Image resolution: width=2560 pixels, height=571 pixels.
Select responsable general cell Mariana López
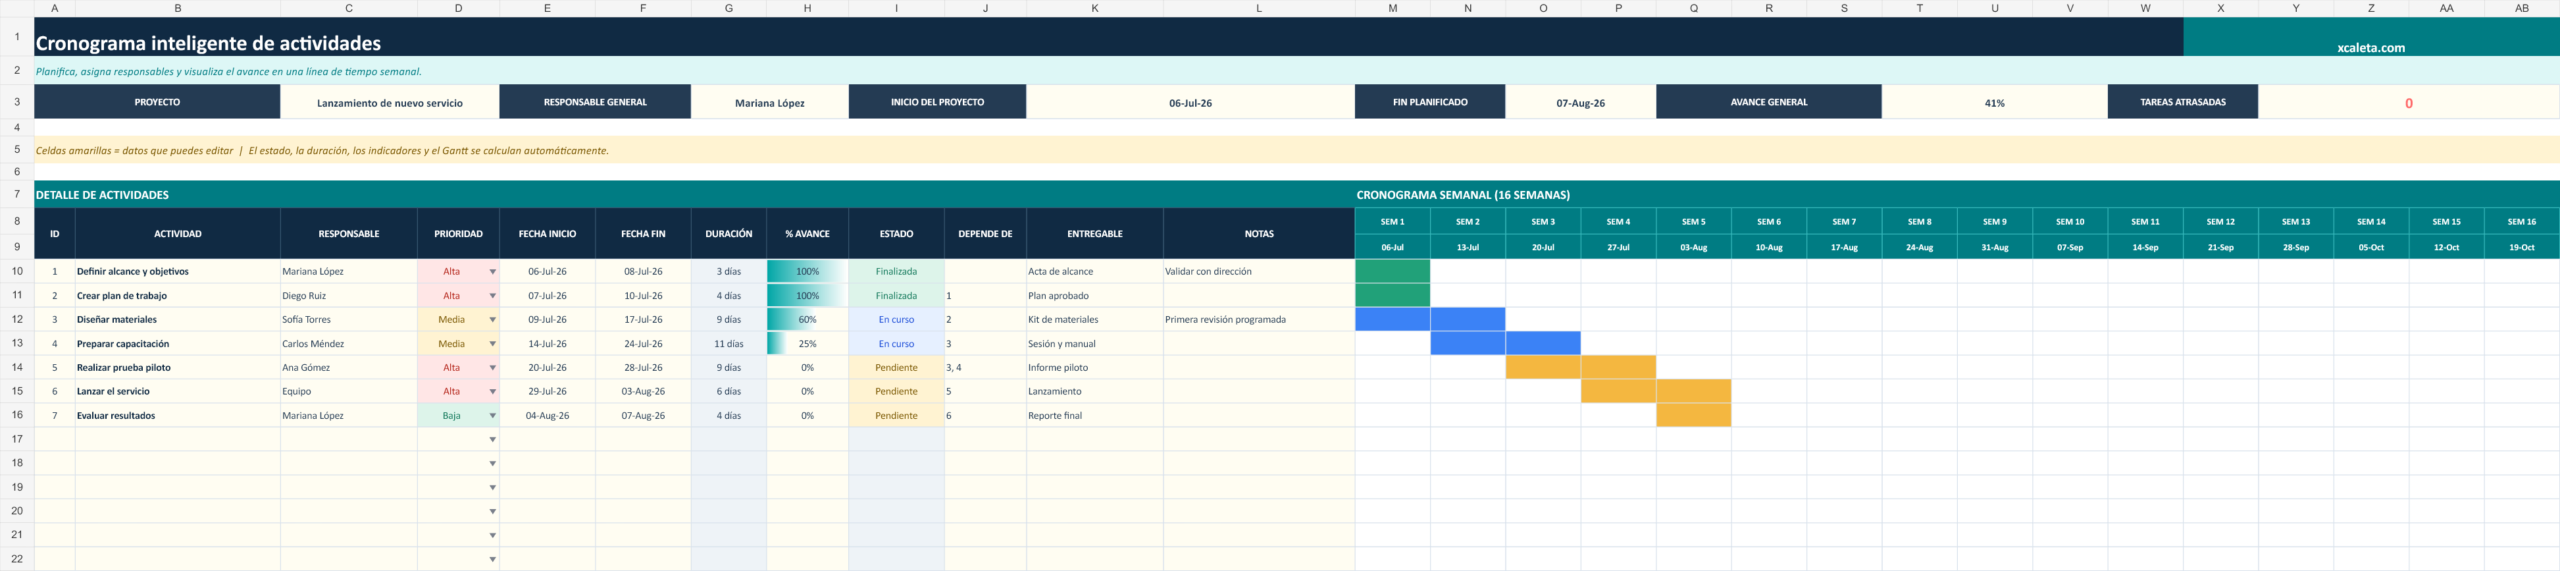pyautogui.click(x=769, y=102)
